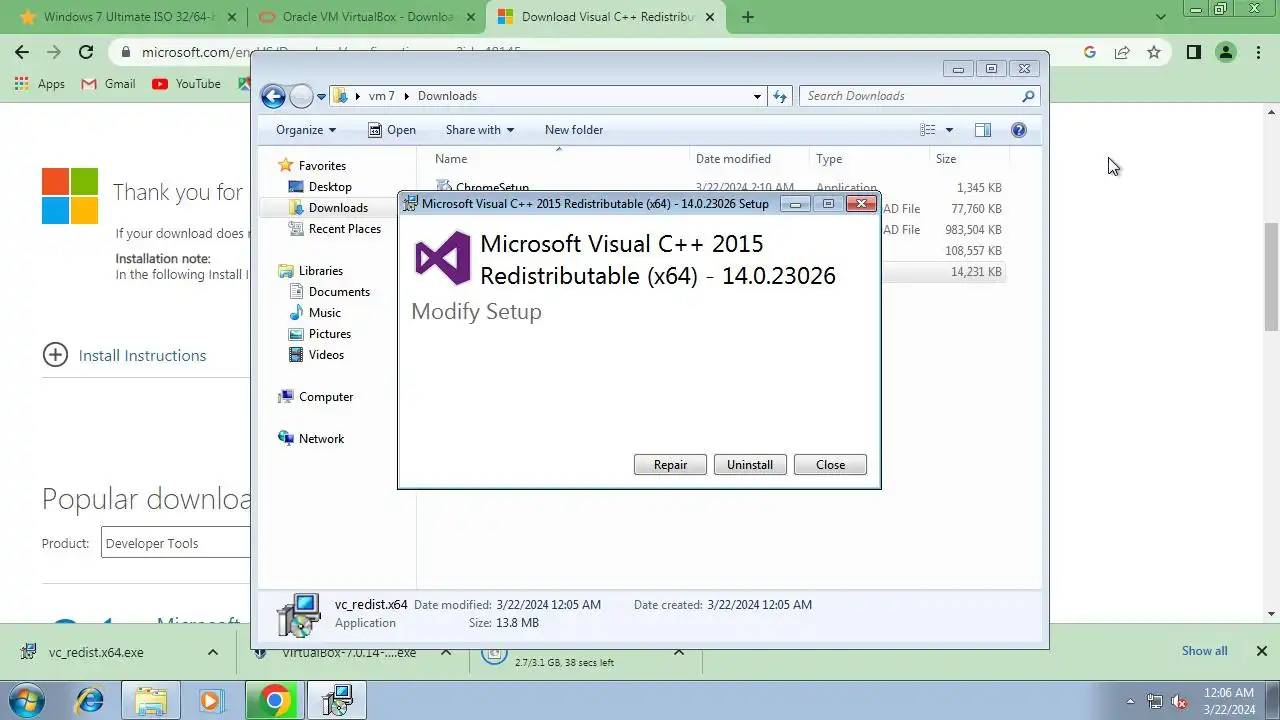
Task: Open the address bar history dropdown
Action: 757,97
